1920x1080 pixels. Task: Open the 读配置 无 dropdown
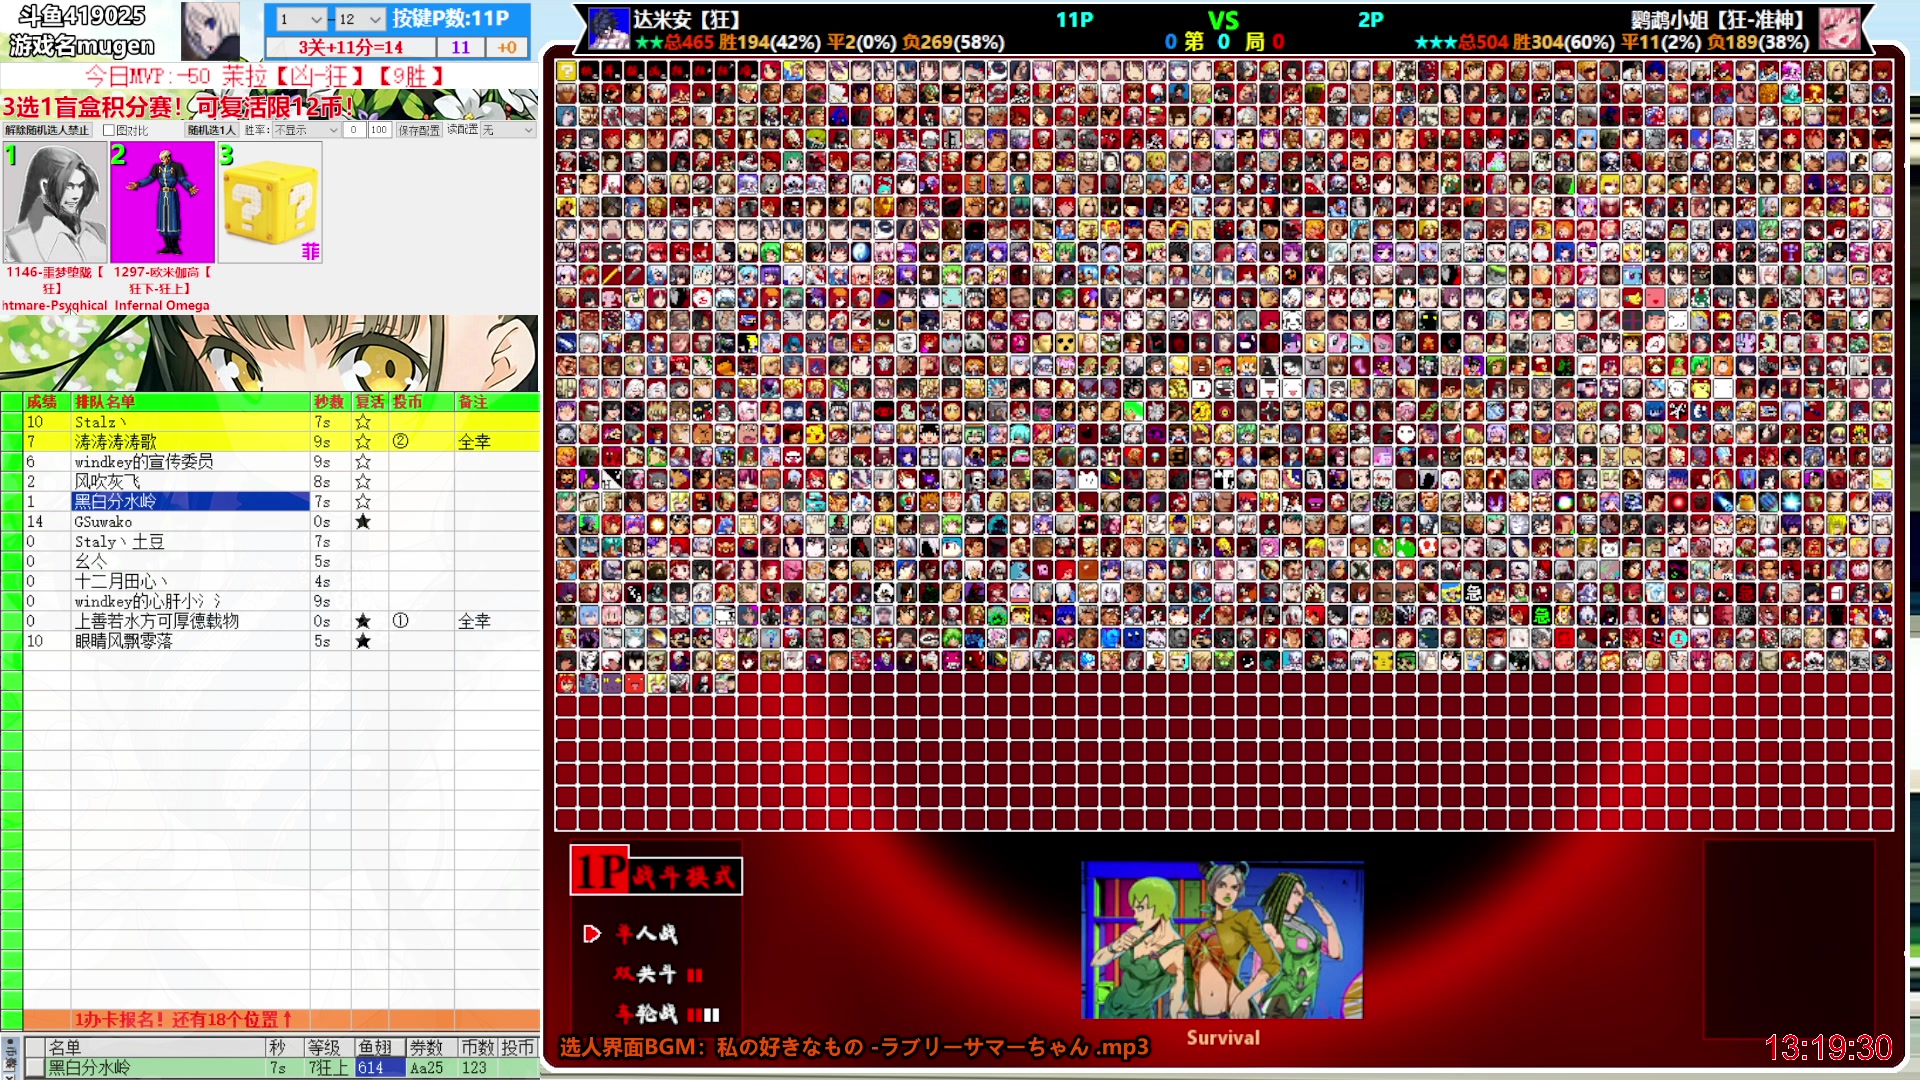pos(507,130)
